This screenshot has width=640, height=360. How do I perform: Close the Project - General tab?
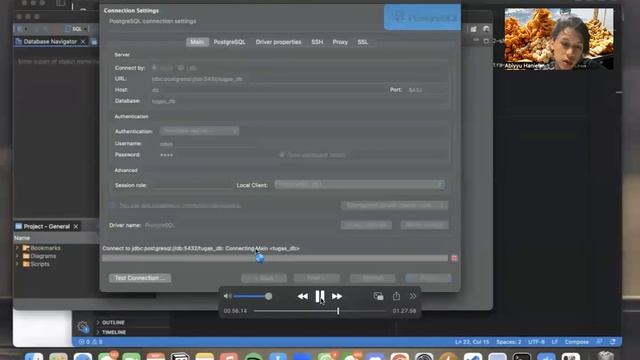pyautogui.click(x=76, y=226)
